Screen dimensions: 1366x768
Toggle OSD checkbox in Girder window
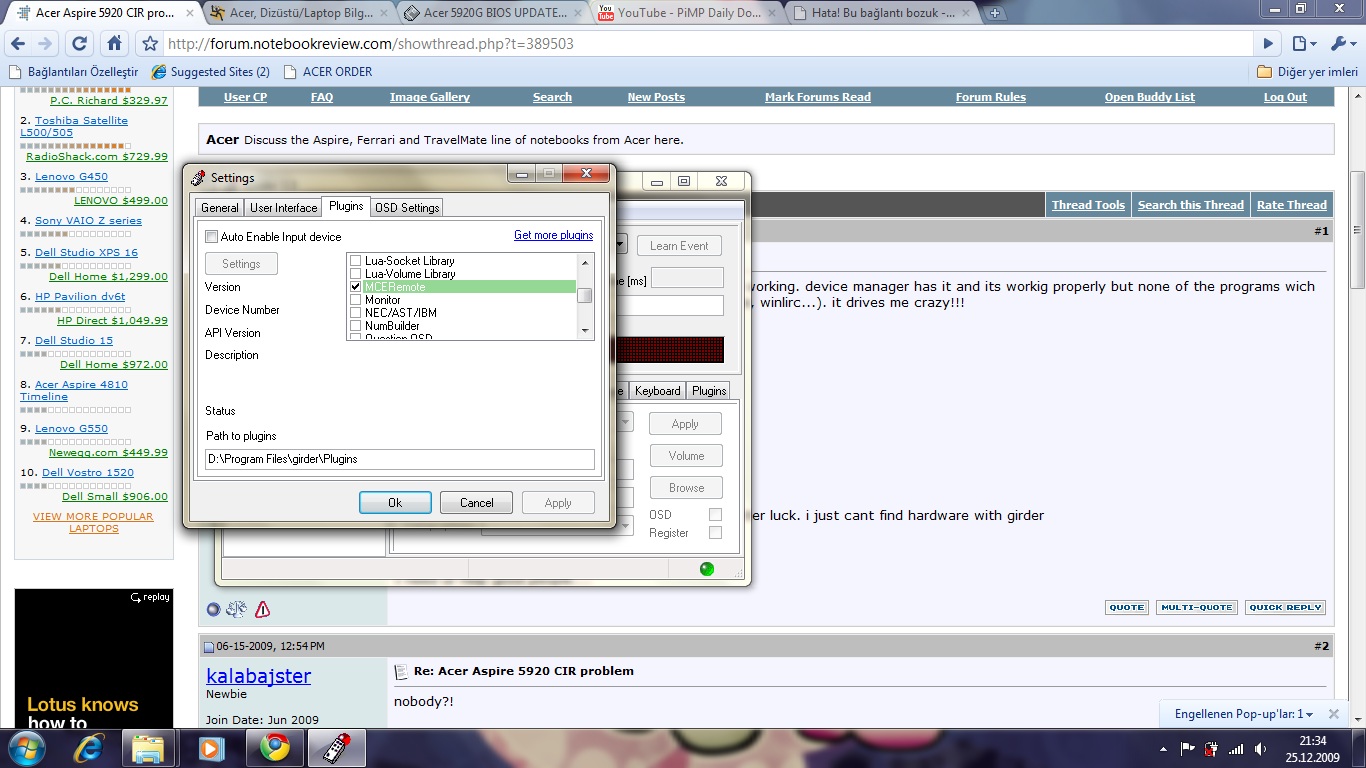point(715,515)
